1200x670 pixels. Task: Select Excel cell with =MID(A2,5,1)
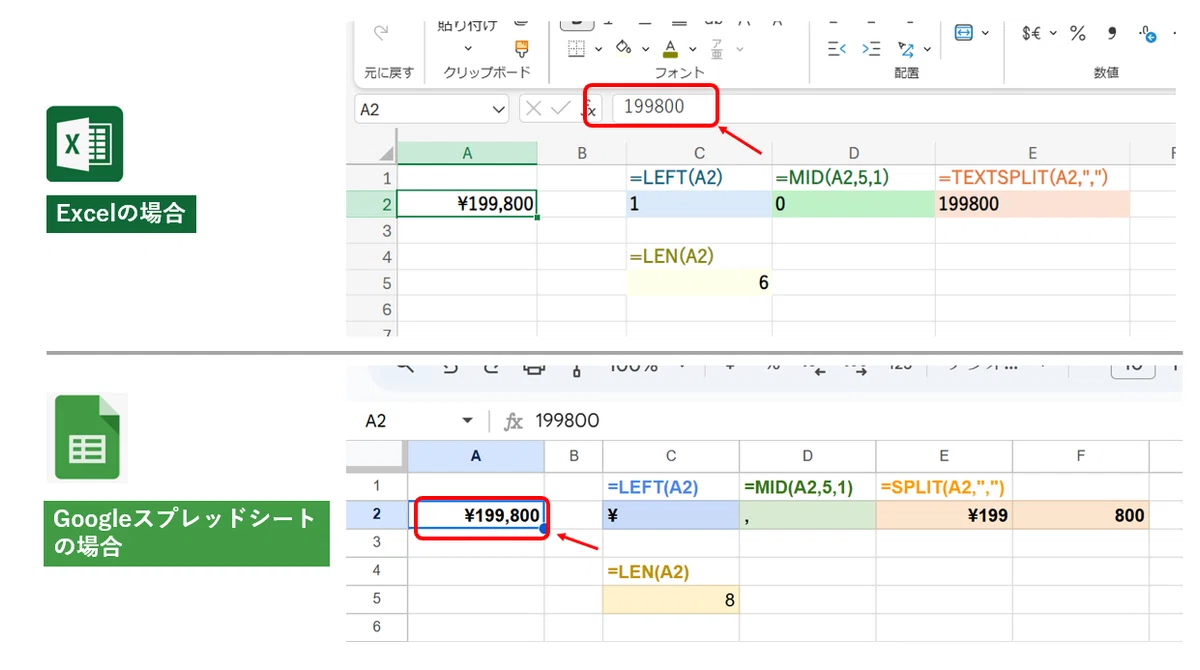coord(854,178)
